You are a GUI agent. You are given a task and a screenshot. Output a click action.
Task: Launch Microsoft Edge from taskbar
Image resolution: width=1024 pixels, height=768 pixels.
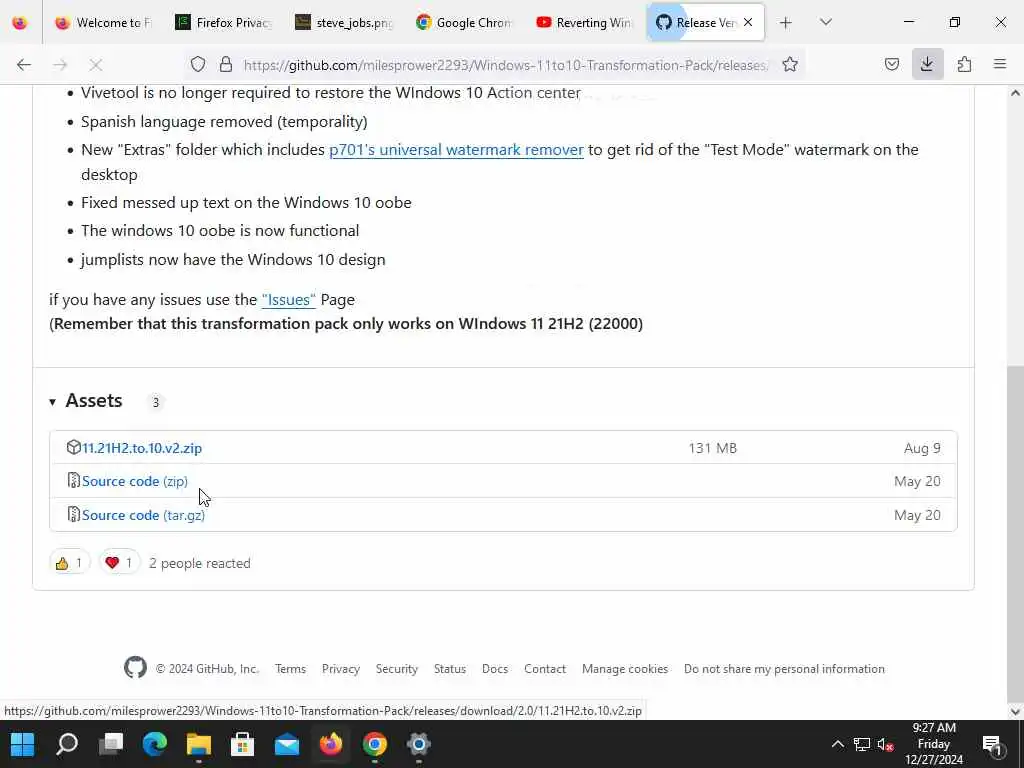coord(155,744)
